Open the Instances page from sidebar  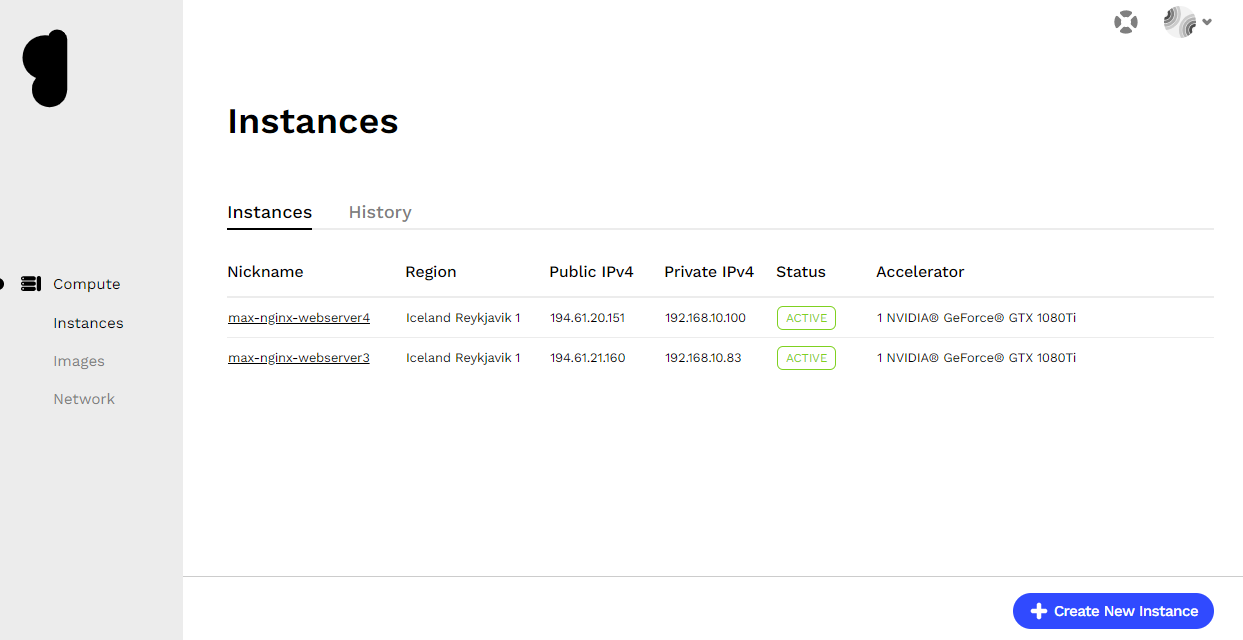coord(88,322)
